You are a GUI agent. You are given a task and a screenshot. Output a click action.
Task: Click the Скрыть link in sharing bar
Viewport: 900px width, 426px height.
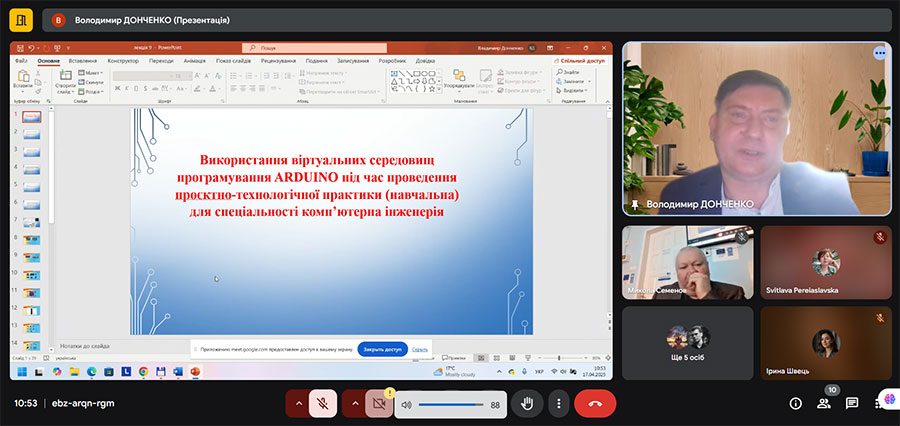420,349
